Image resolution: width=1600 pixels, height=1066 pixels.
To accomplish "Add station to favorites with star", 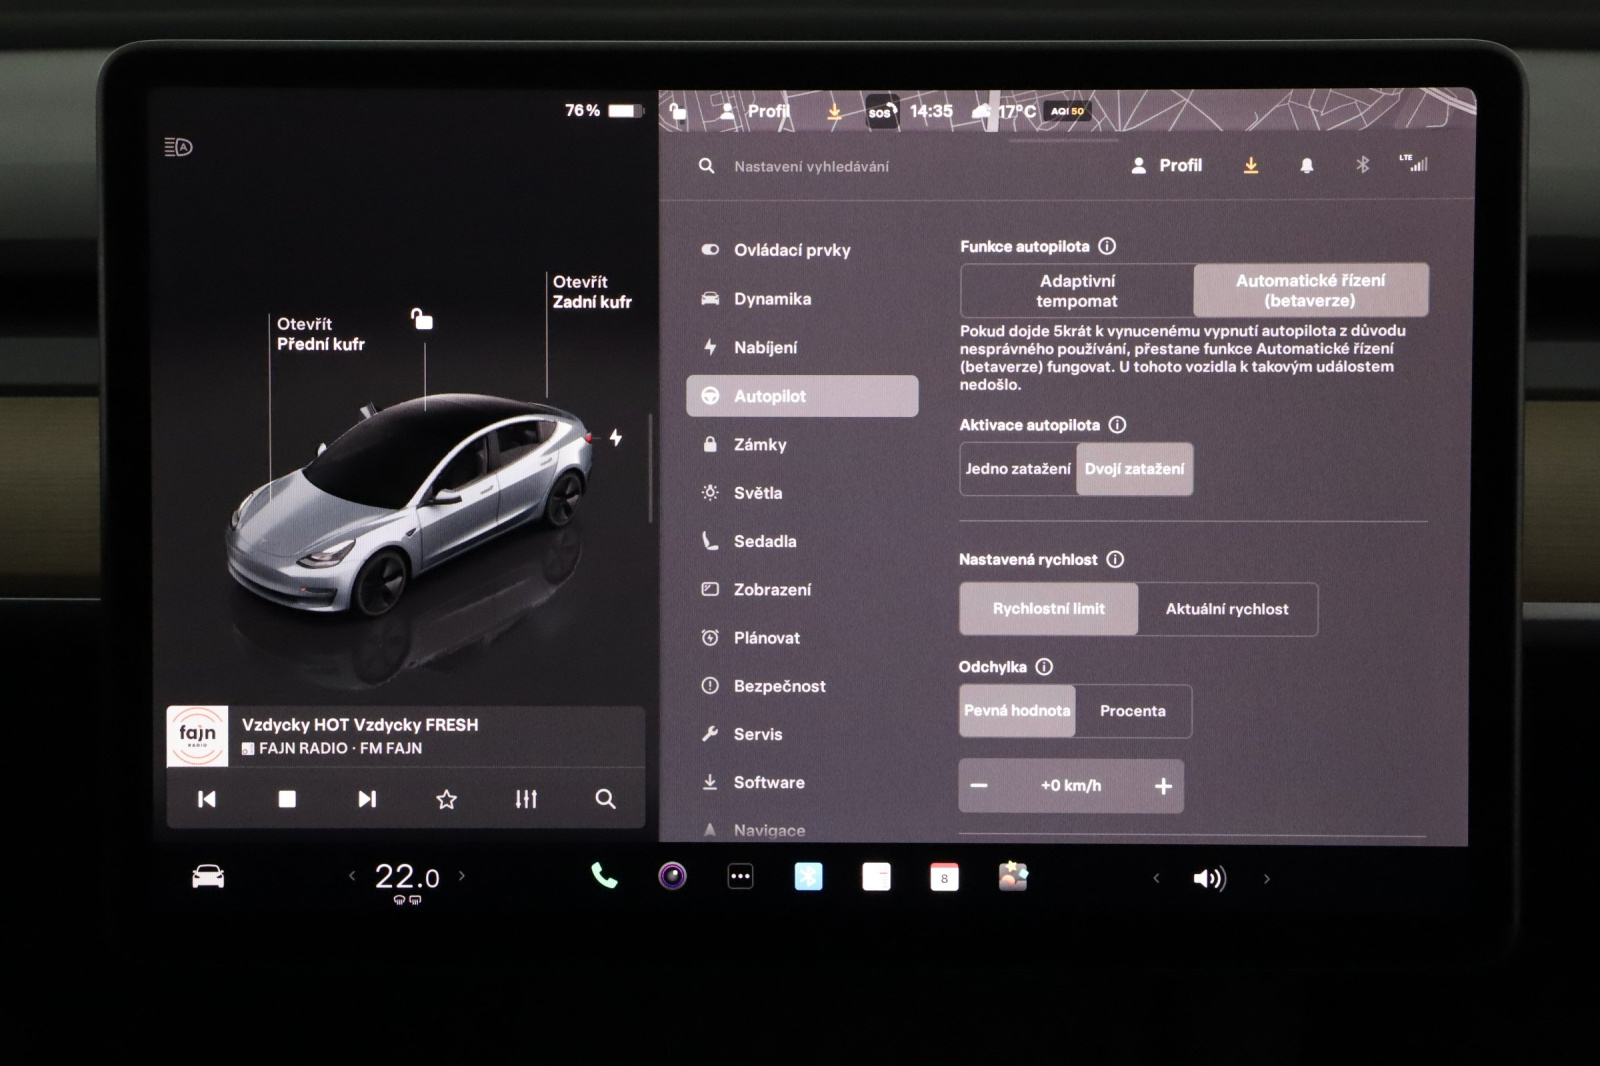I will point(446,799).
